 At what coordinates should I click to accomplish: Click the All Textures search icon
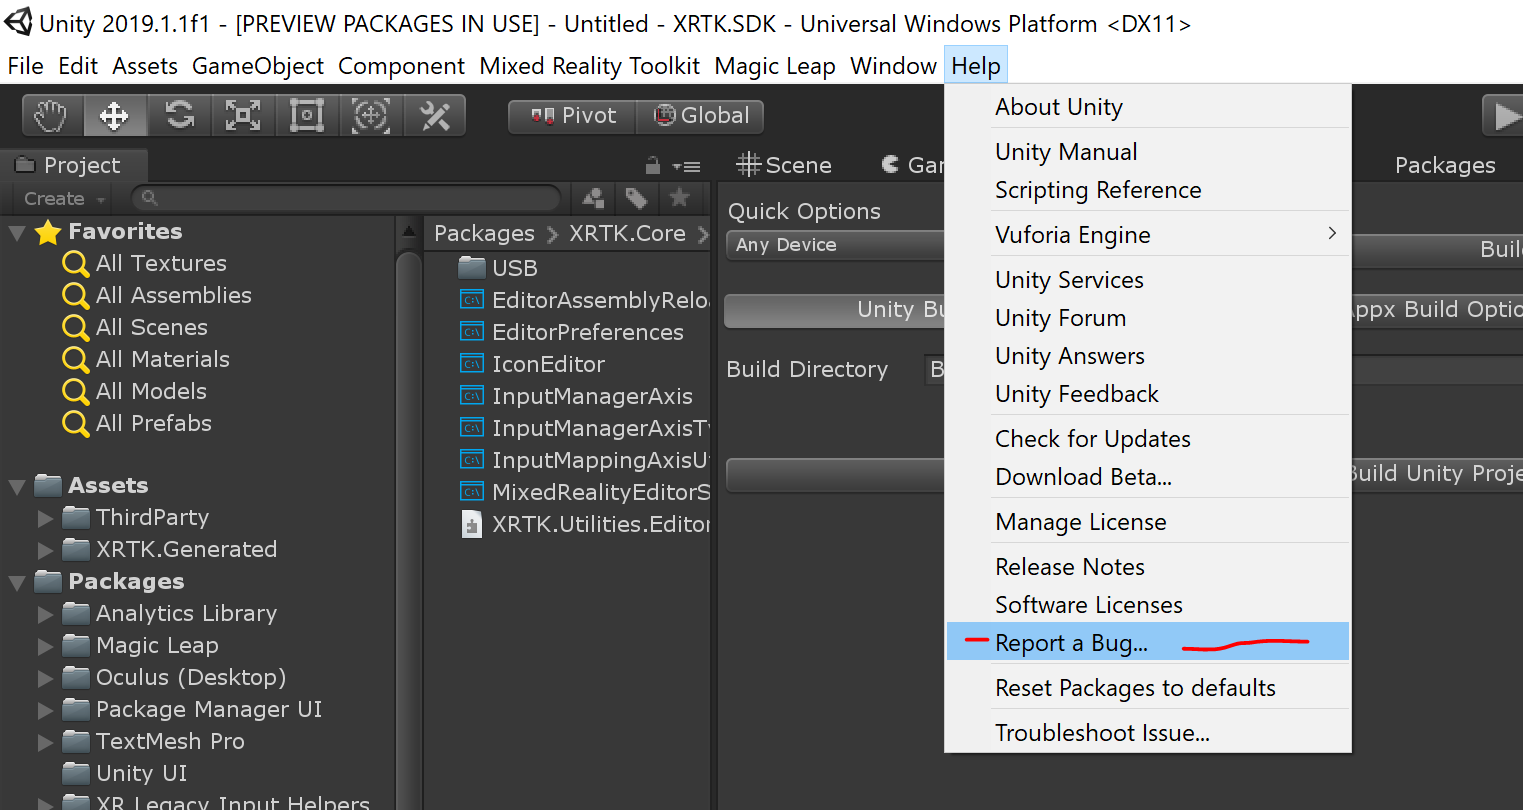click(75, 264)
